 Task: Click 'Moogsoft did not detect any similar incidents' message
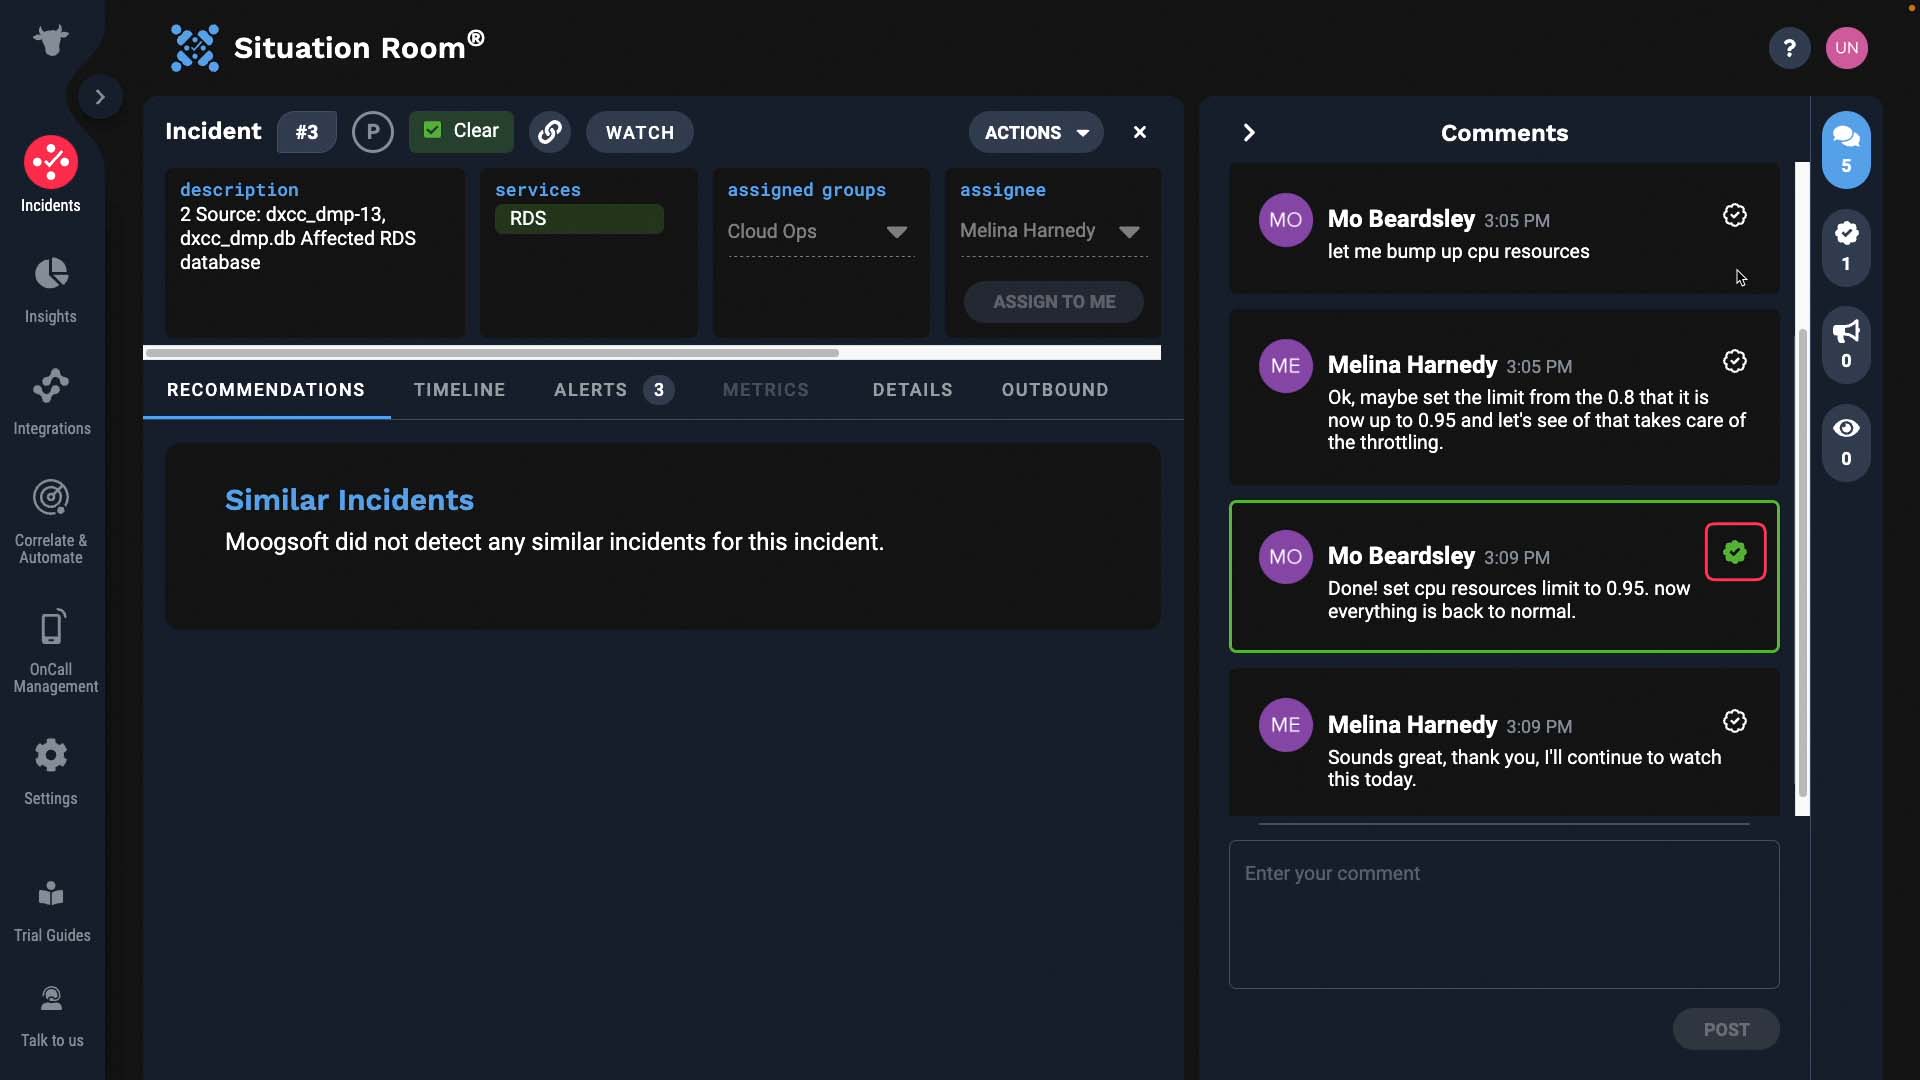(554, 542)
